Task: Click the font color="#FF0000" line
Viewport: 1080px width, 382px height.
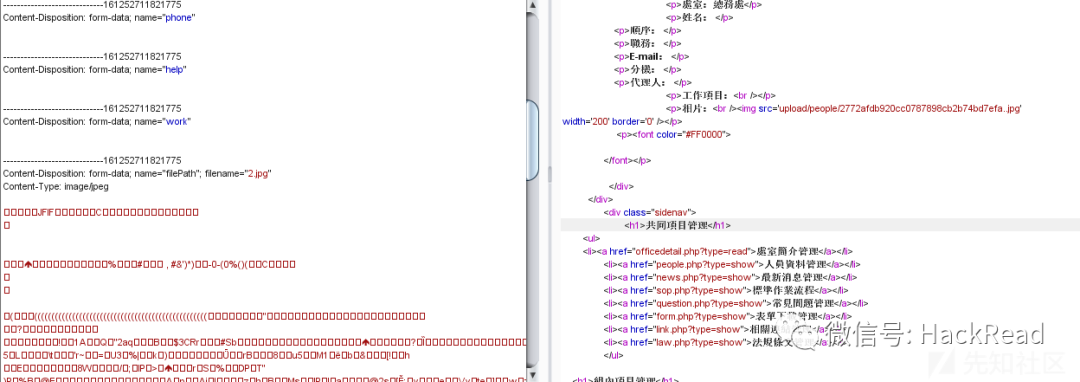Action: [674, 135]
